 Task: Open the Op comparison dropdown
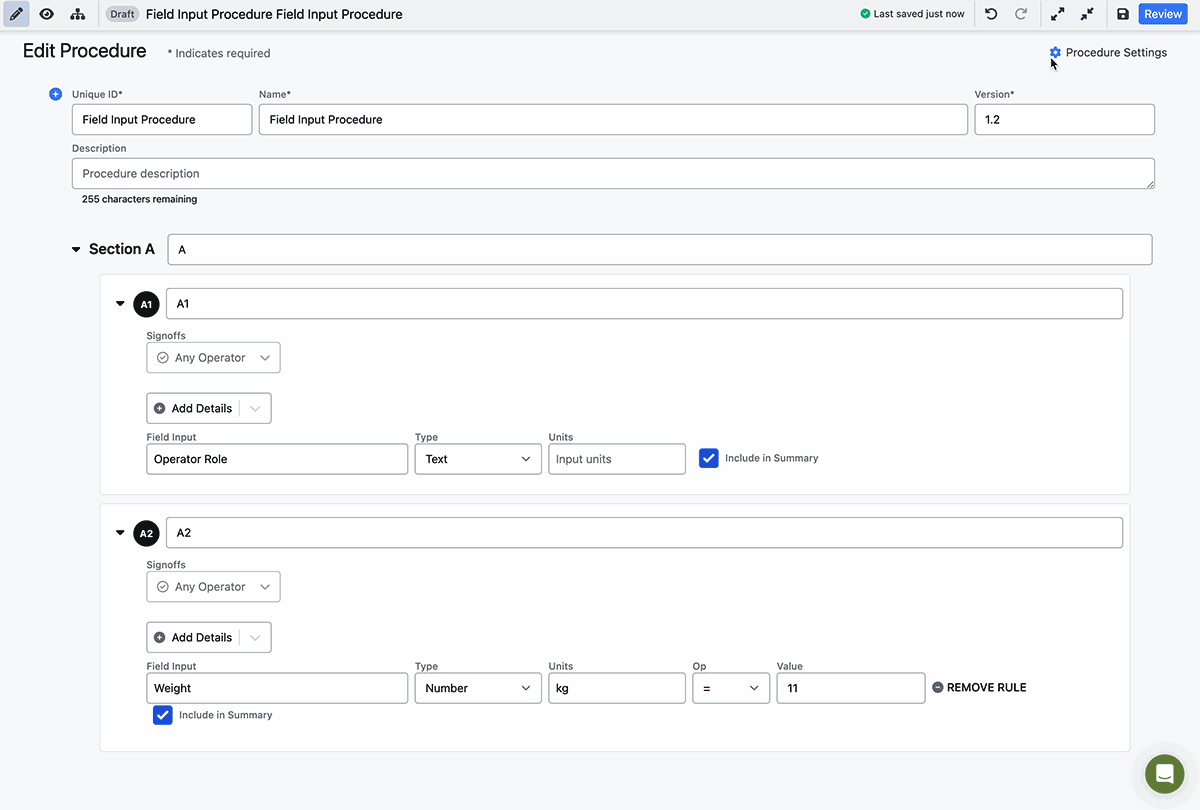coord(731,688)
